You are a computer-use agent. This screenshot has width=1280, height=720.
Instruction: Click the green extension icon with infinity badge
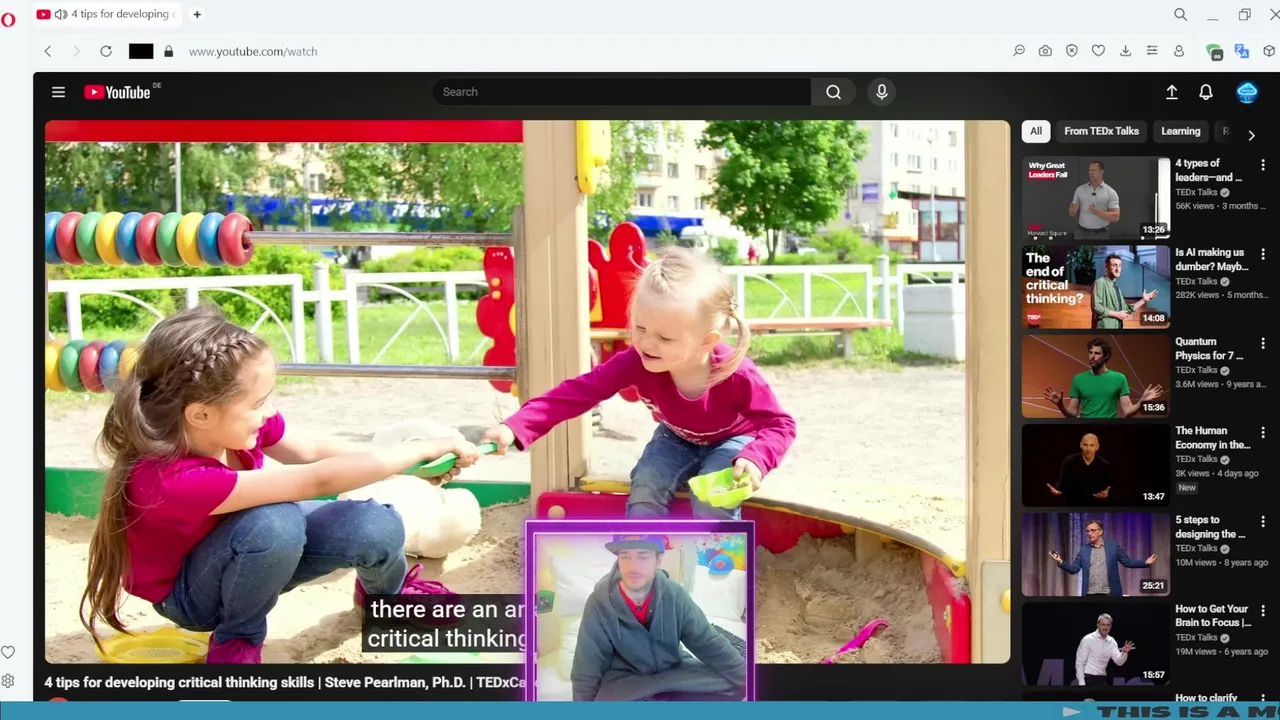1214,52
